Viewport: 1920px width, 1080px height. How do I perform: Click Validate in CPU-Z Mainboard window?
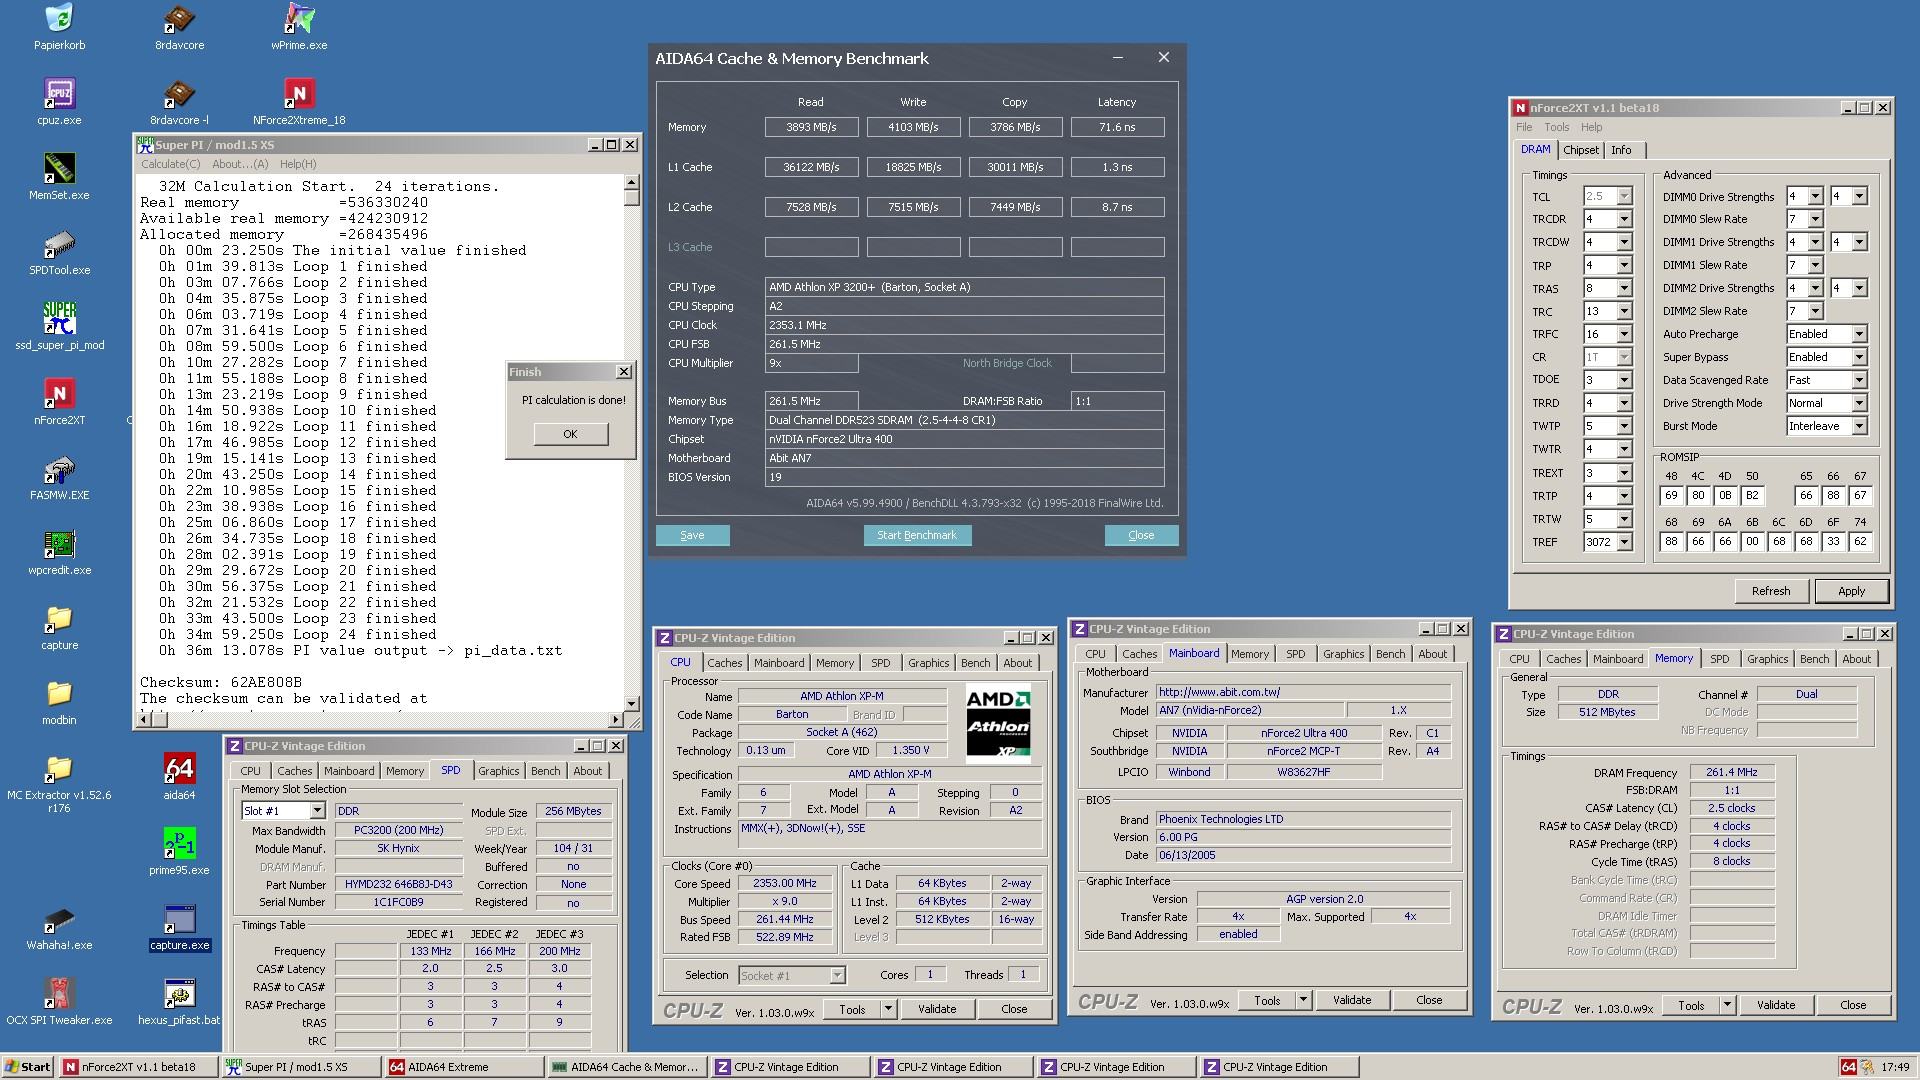1351,1000
